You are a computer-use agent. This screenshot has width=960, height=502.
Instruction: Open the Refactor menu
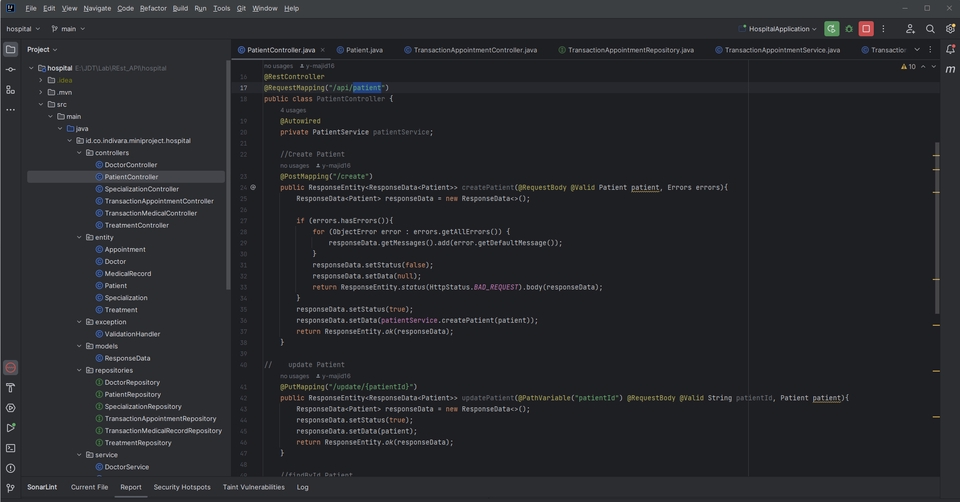153,8
